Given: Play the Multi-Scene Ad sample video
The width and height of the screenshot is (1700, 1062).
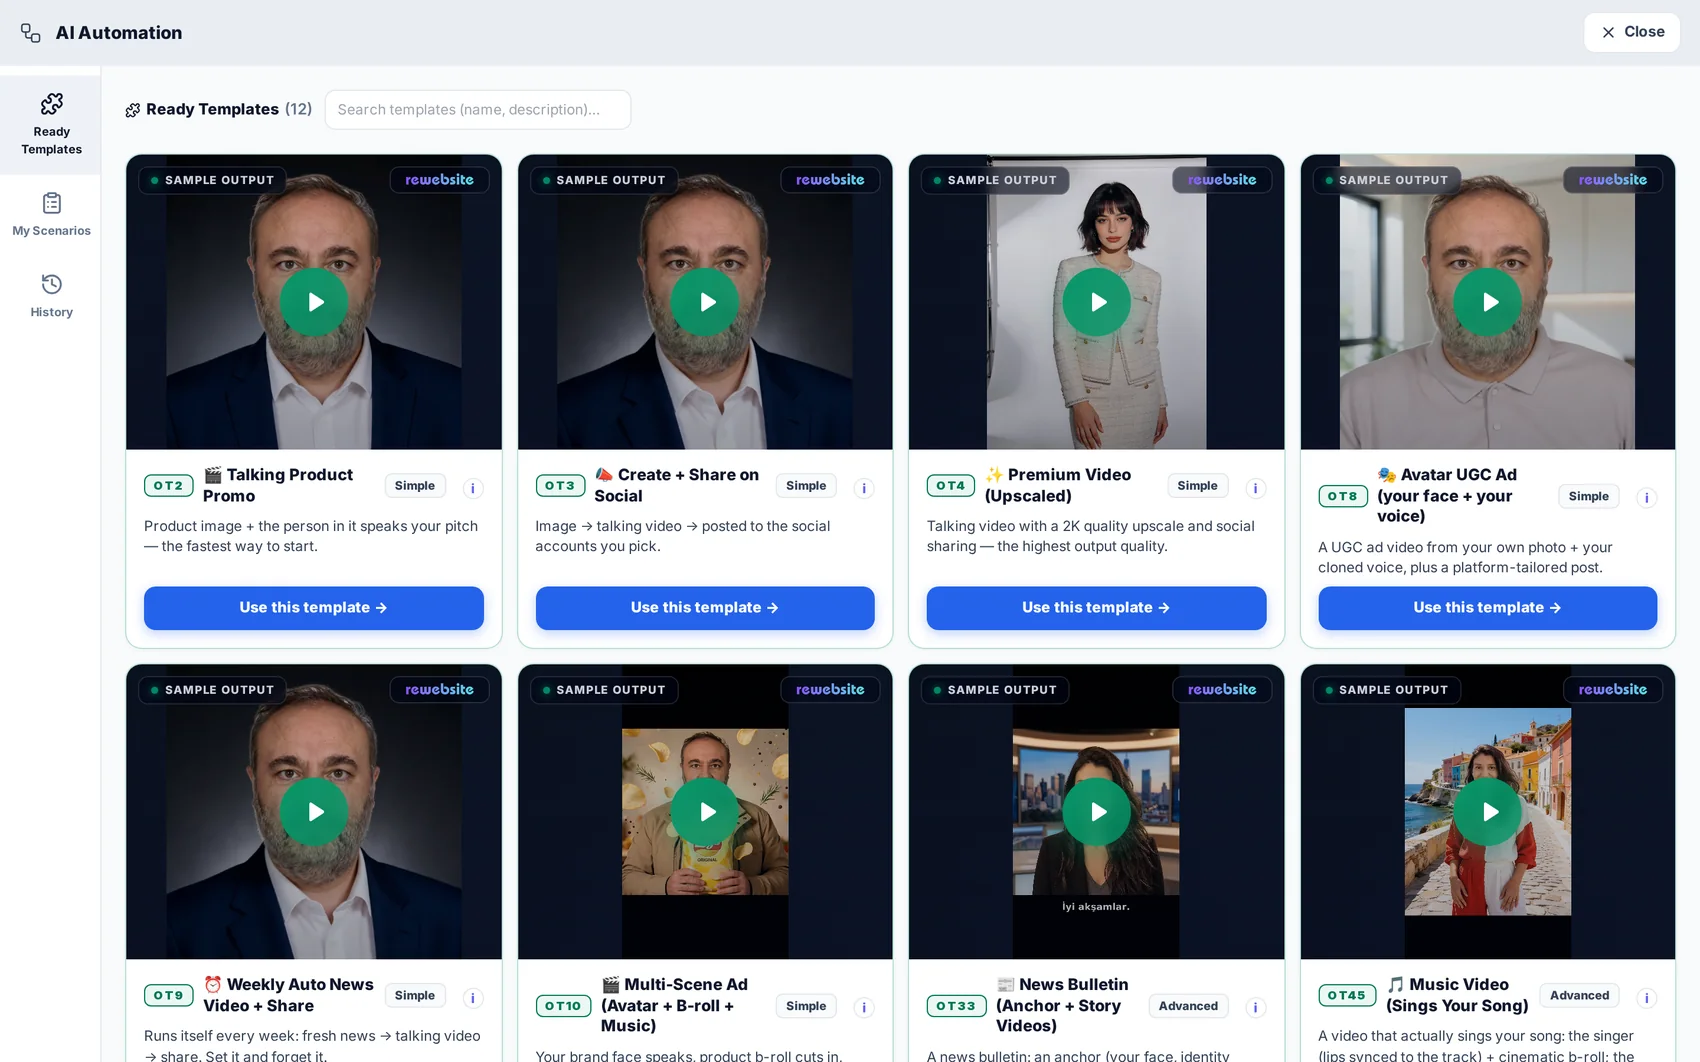Looking at the screenshot, I should [705, 812].
